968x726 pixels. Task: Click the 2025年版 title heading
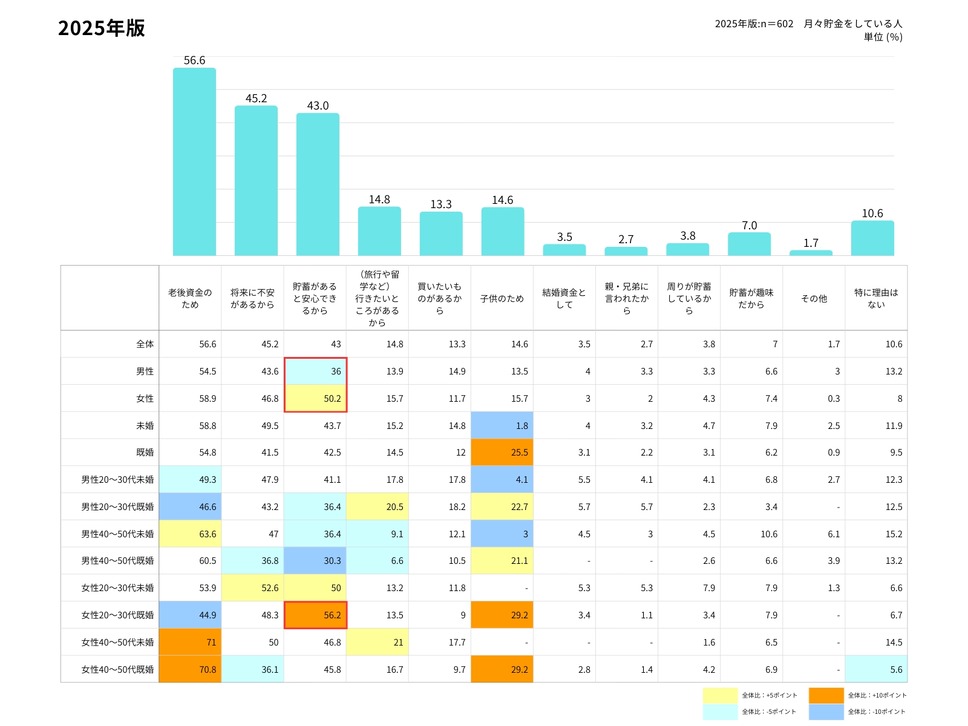pyautogui.click(x=101, y=28)
